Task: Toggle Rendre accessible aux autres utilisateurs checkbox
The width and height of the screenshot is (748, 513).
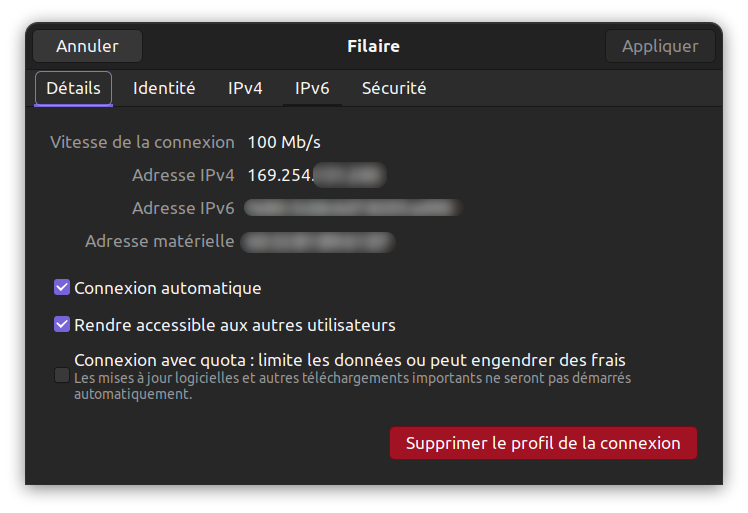Action: (x=62, y=324)
